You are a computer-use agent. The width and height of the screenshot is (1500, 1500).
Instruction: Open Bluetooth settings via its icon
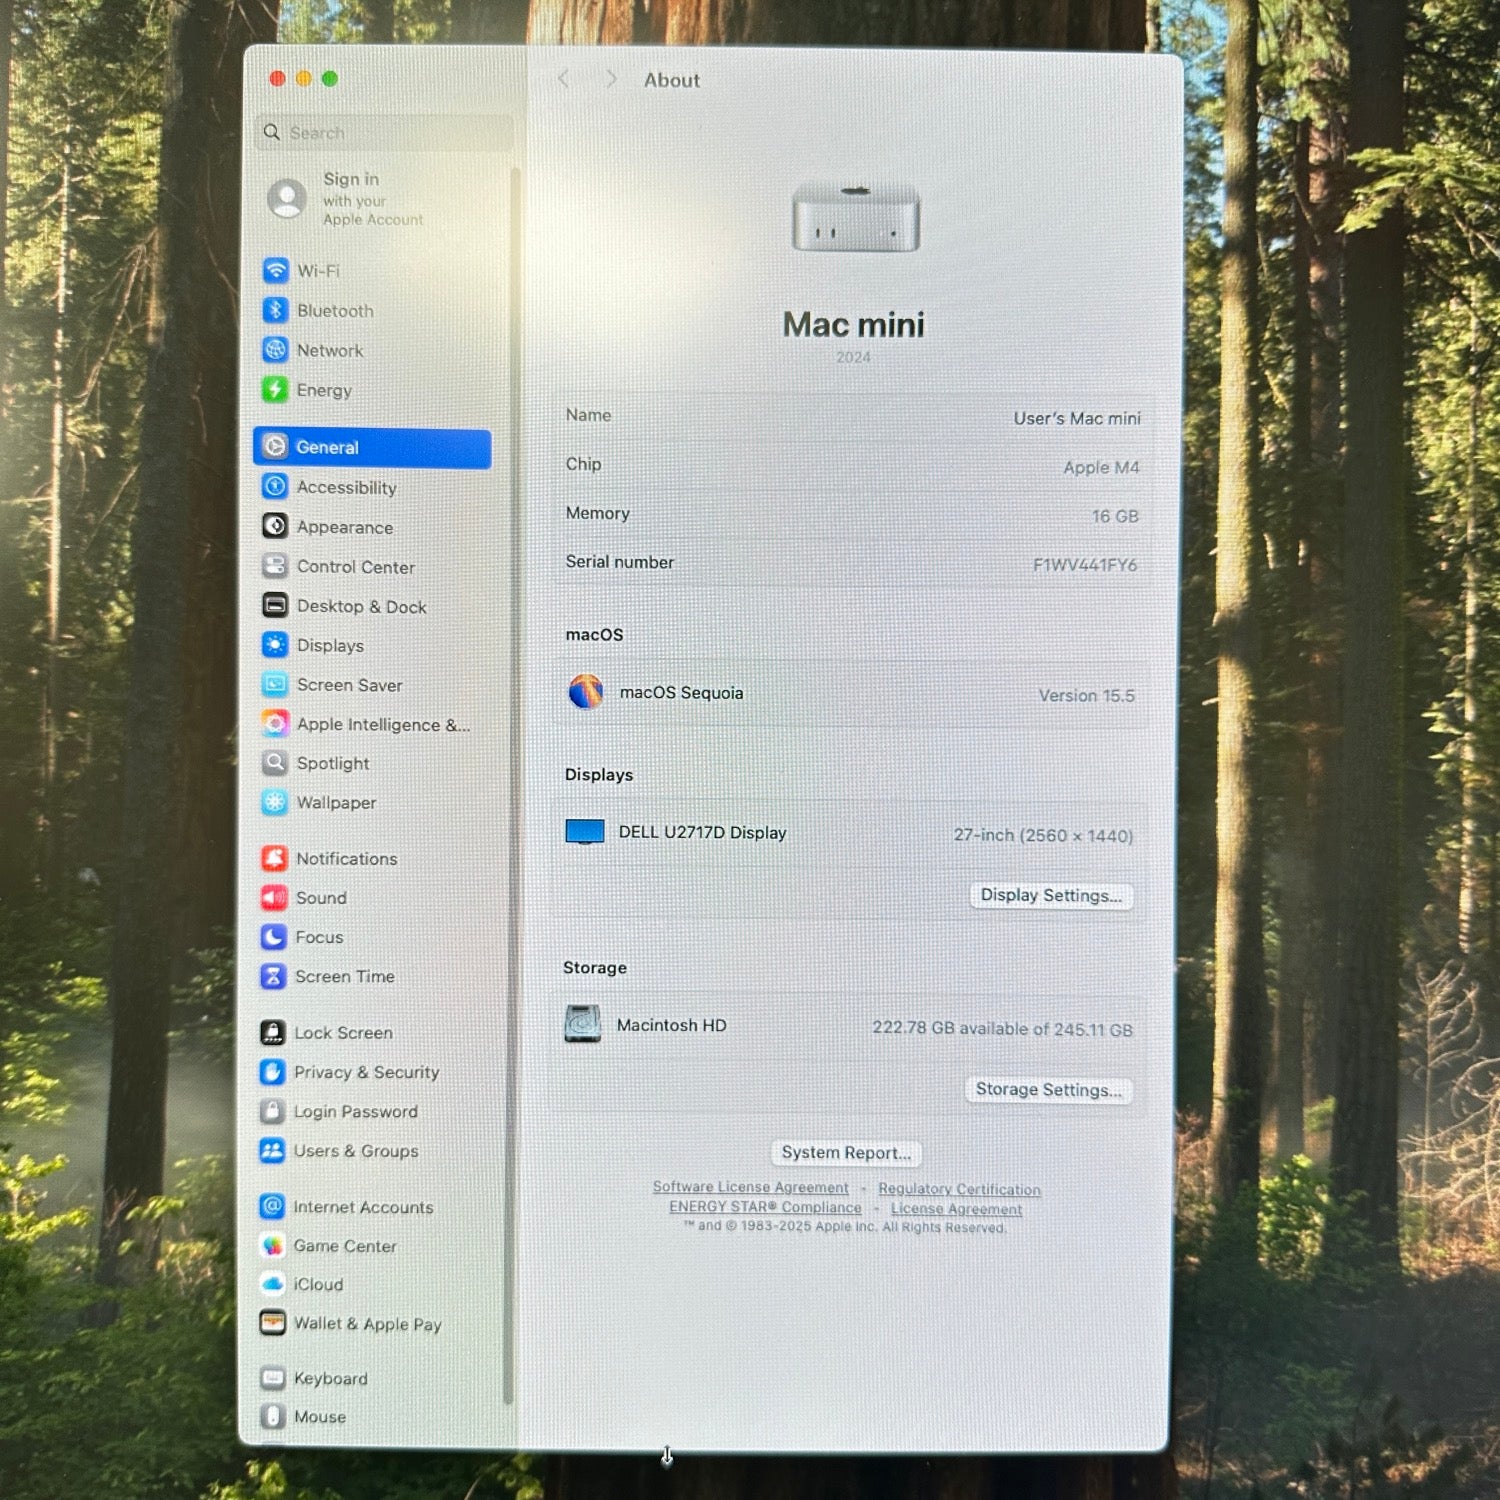tap(275, 310)
